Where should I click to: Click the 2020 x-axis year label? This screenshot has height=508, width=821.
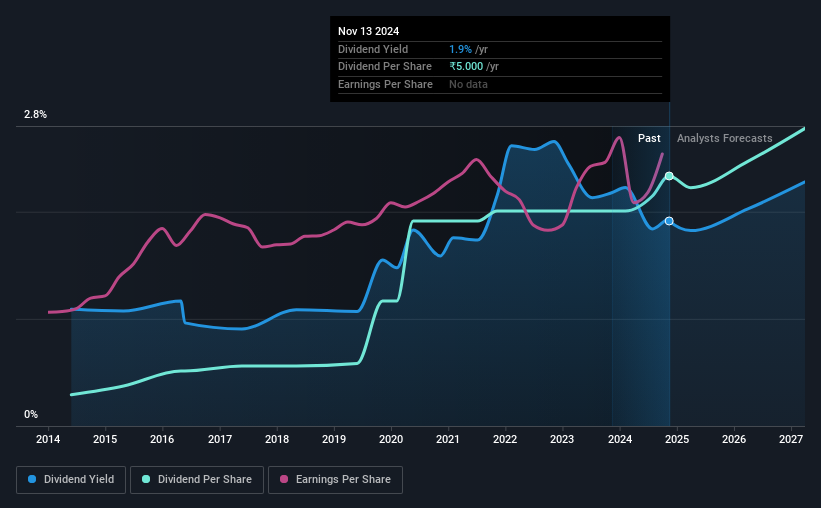(391, 439)
